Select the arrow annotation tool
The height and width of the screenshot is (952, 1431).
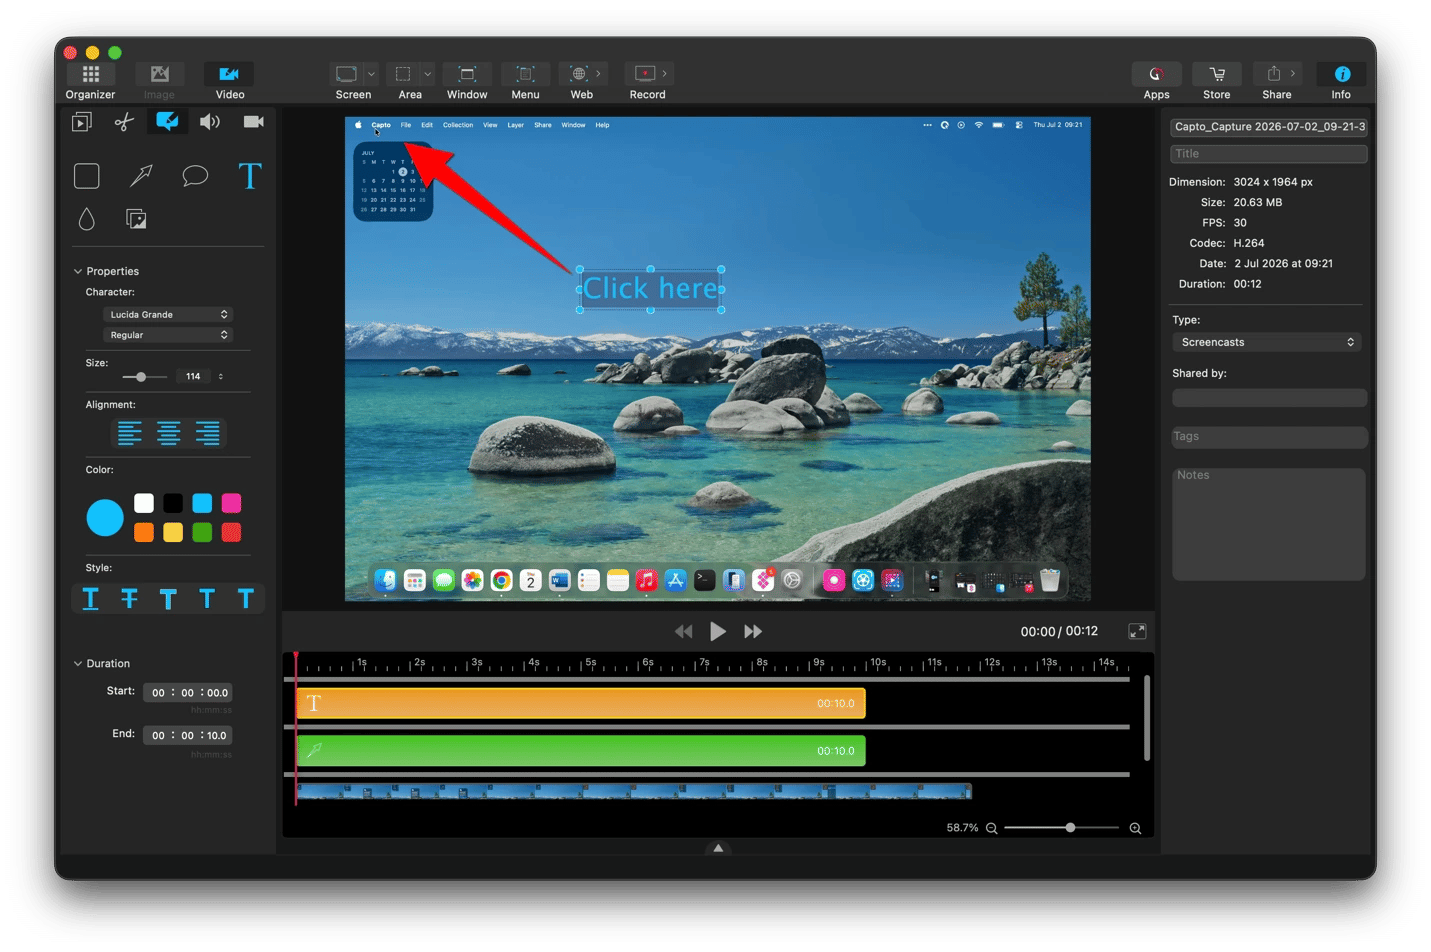[141, 176]
